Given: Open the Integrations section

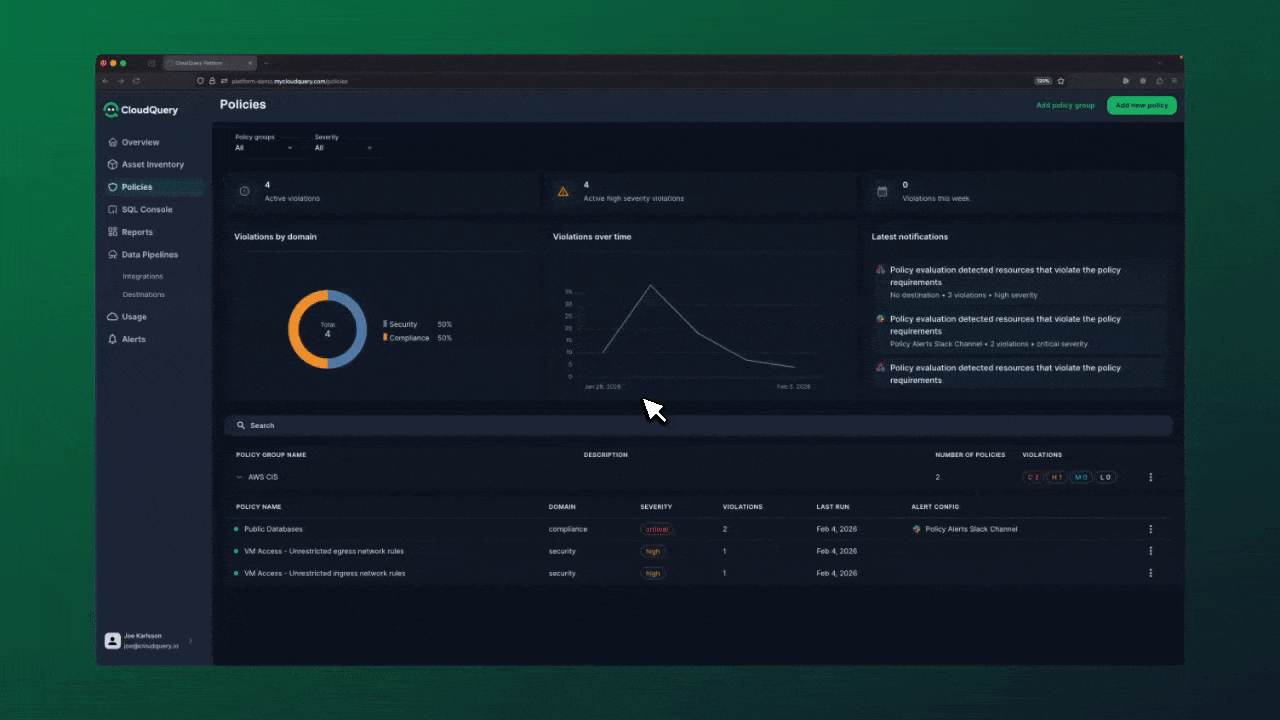Looking at the screenshot, I should pos(142,276).
